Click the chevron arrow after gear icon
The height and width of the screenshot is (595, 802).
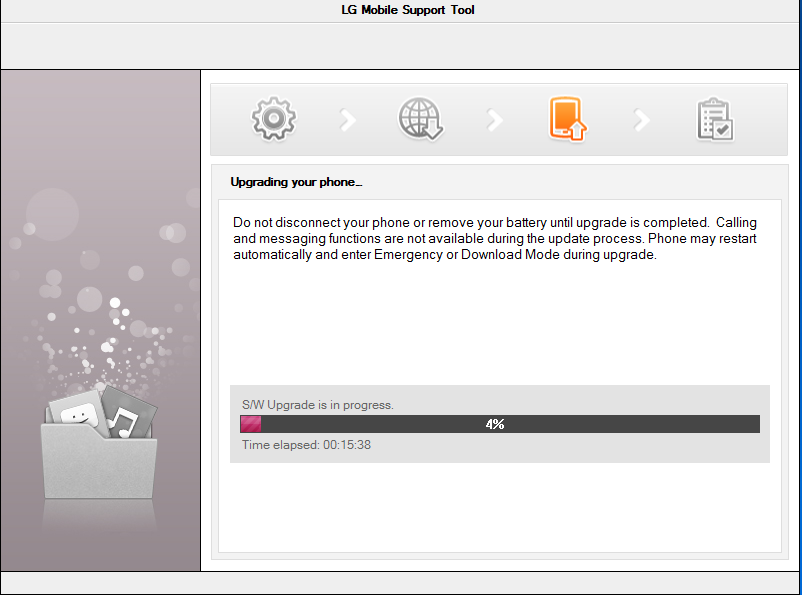tap(348, 121)
